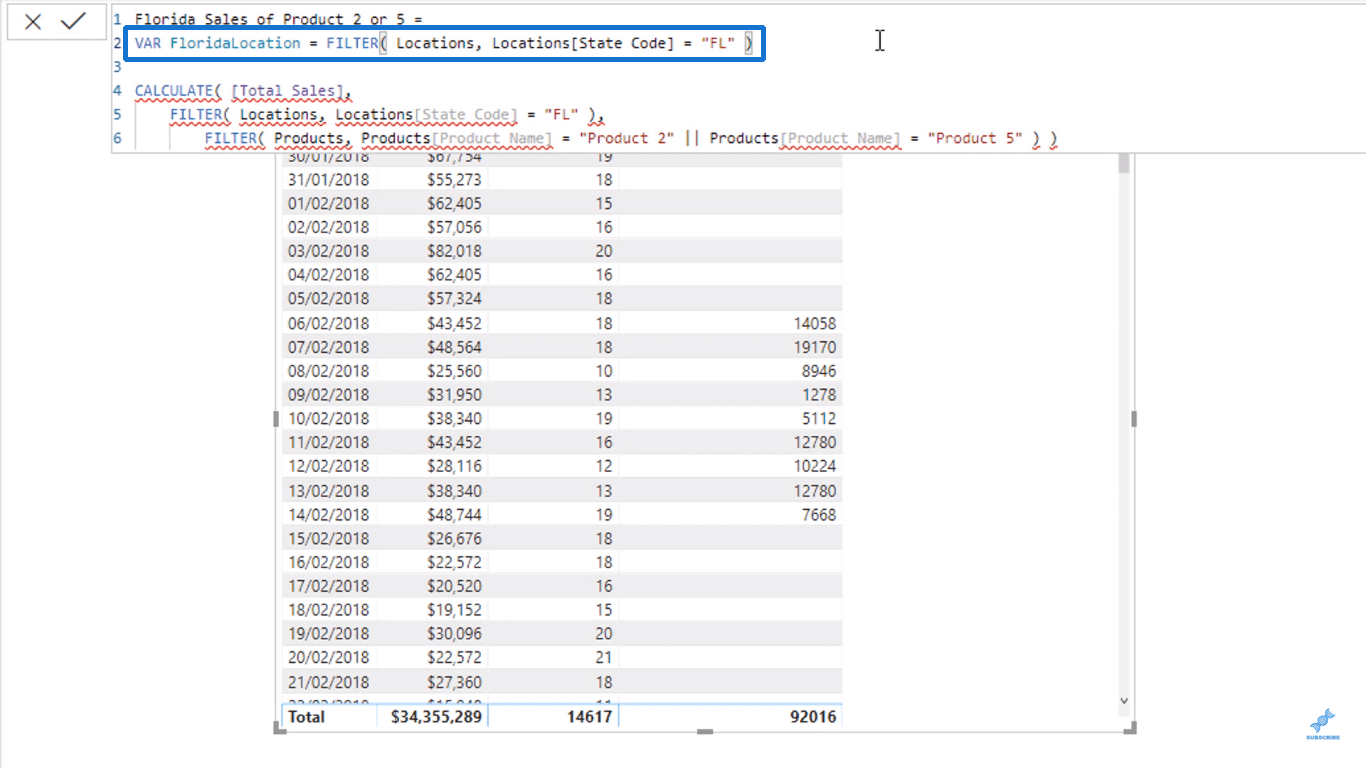
Task: Click "Product 2" string in line 6
Action: pos(627,138)
